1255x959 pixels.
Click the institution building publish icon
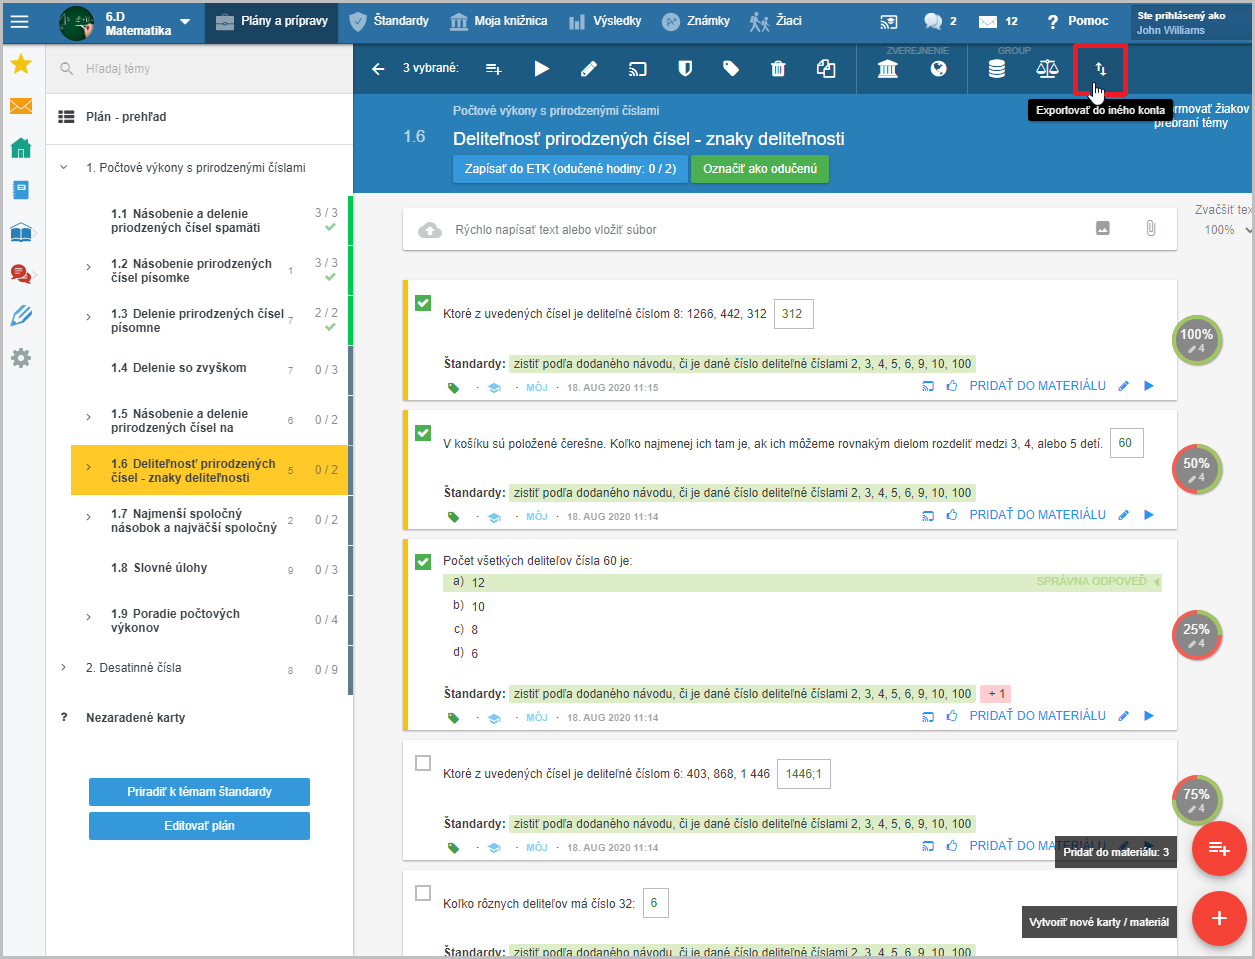(888, 69)
